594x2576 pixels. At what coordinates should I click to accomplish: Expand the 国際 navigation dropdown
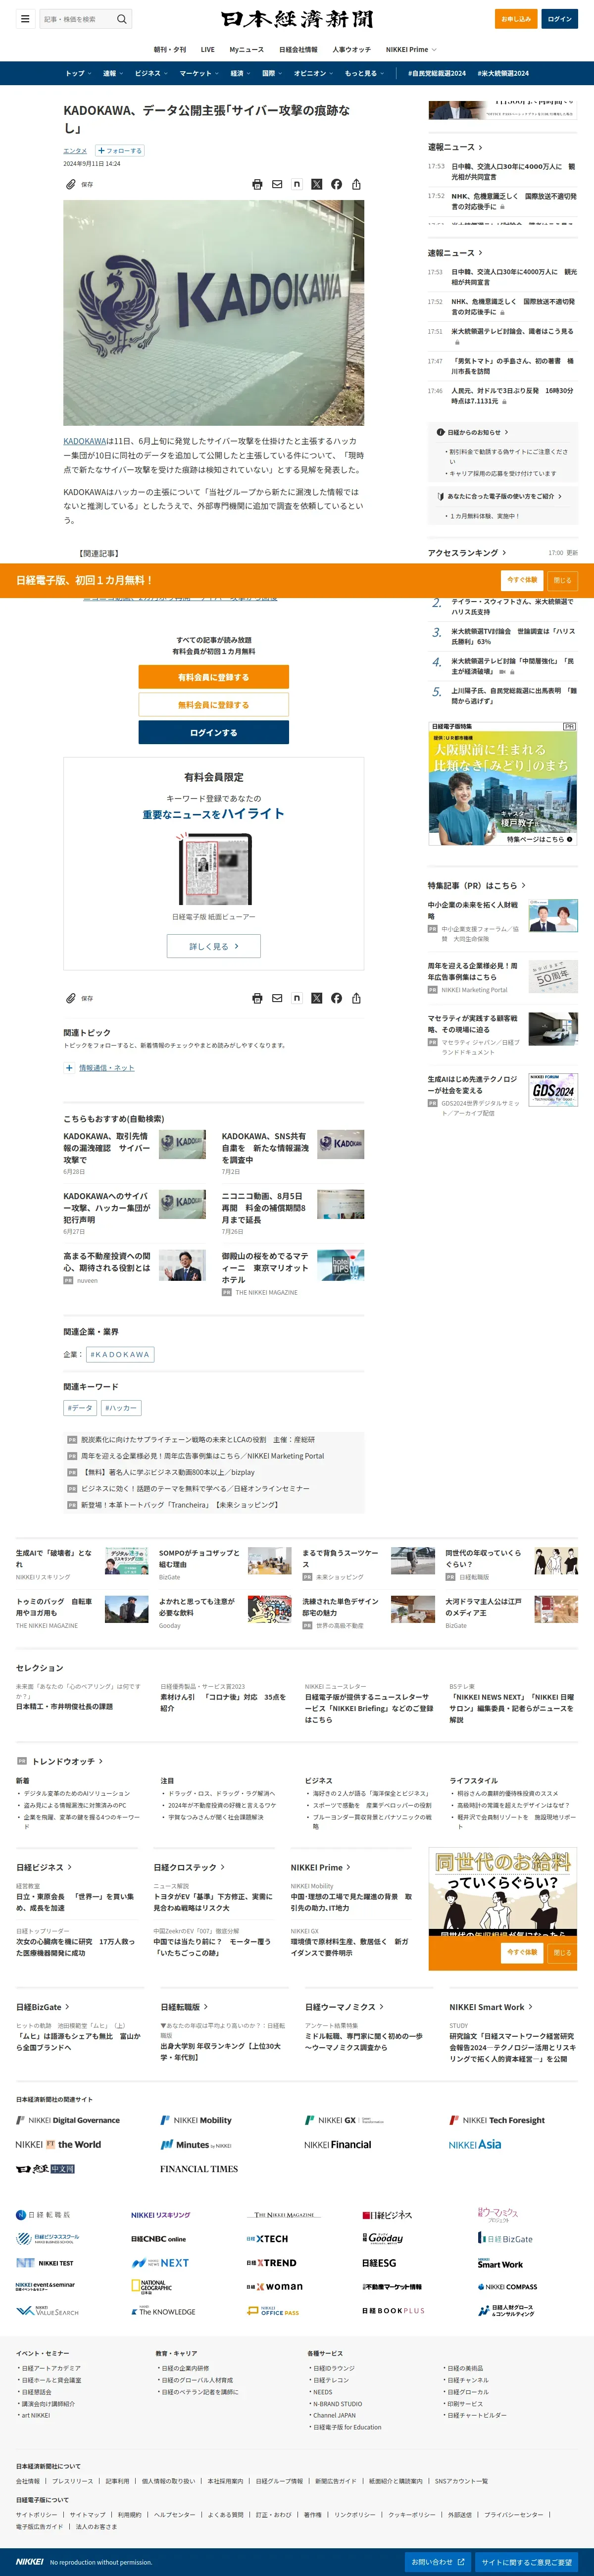(x=272, y=73)
